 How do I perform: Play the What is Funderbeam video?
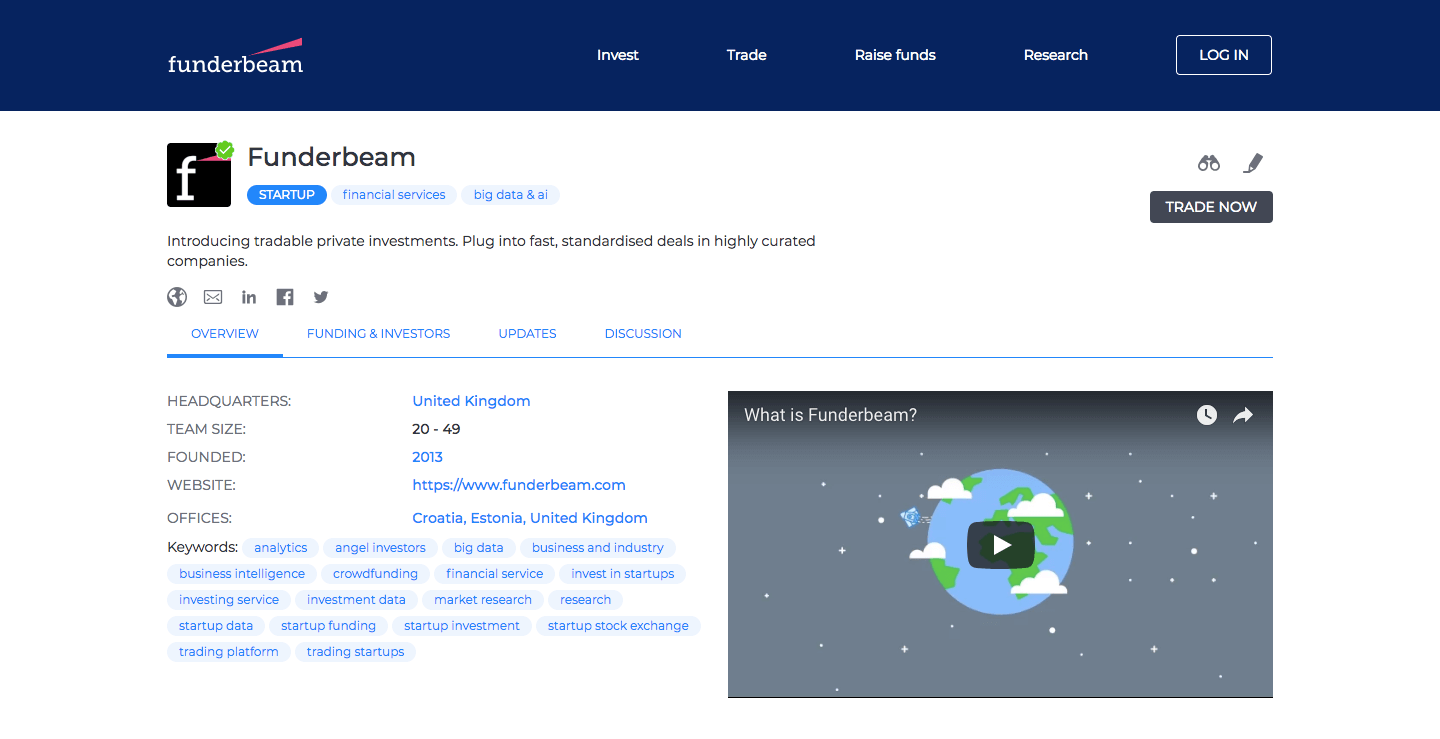(x=1000, y=545)
